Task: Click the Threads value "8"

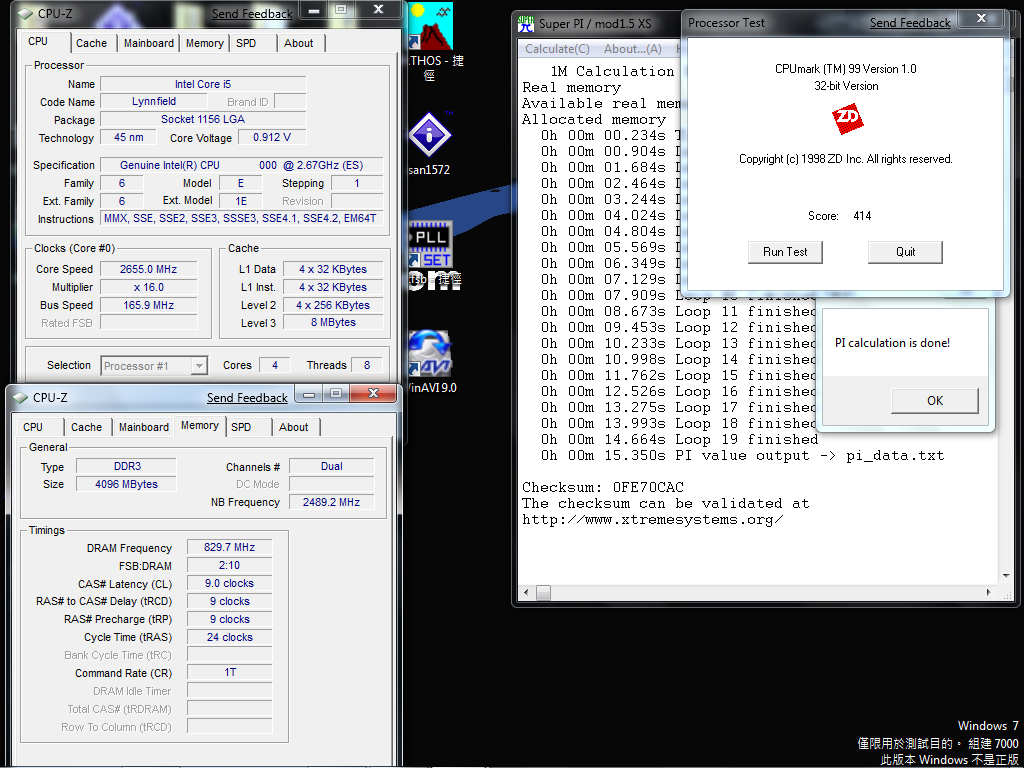Action: pyautogui.click(x=367, y=365)
